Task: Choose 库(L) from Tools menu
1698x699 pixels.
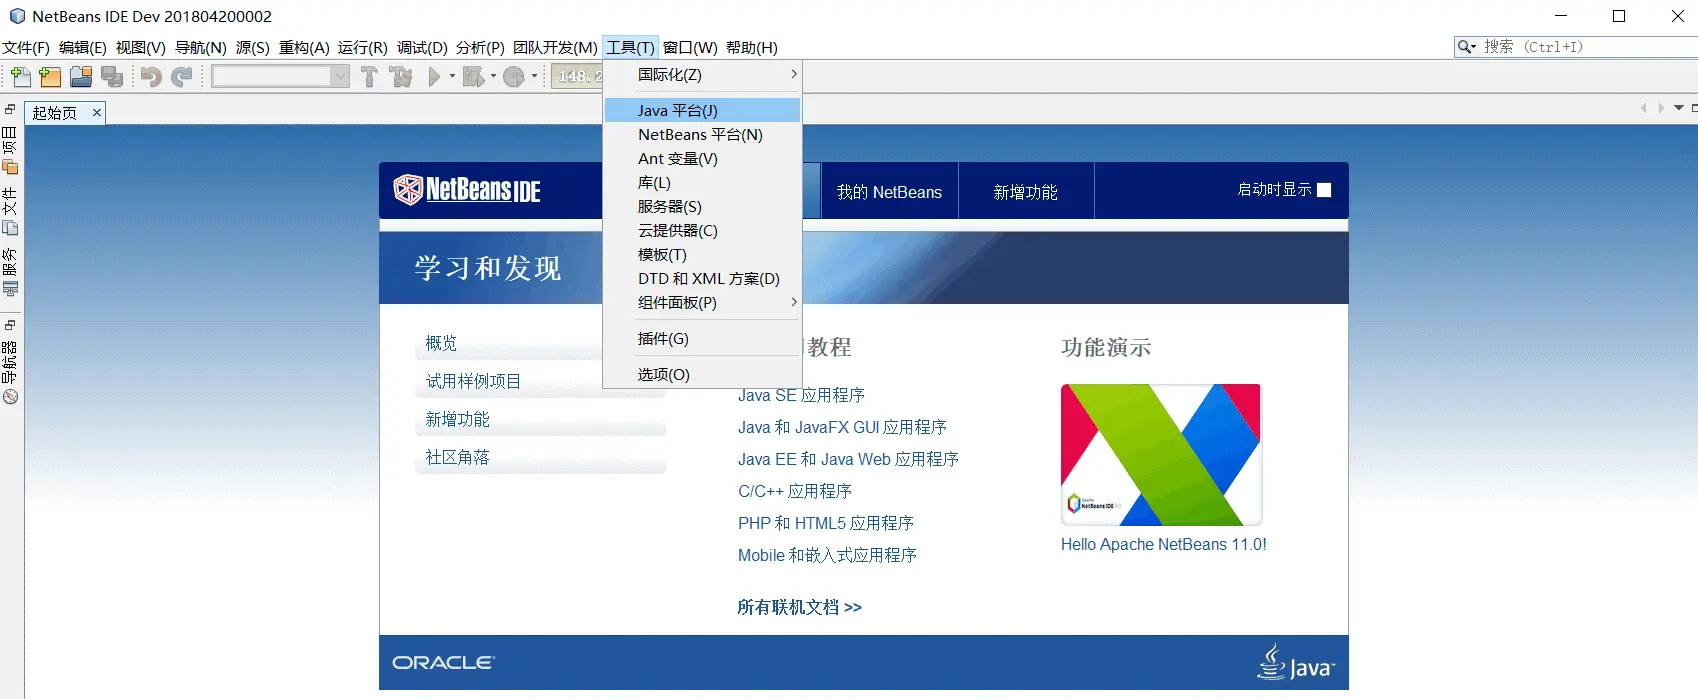Action: 702,183
